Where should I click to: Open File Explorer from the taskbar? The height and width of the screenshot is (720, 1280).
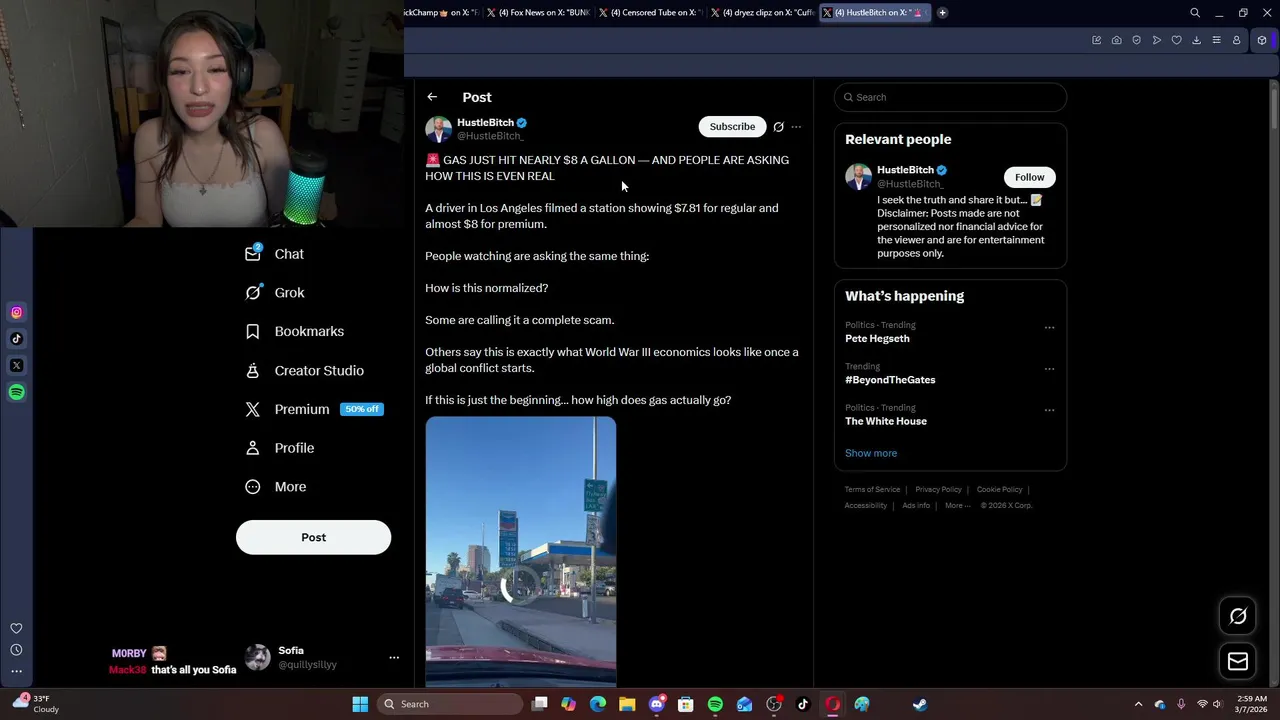tap(627, 704)
